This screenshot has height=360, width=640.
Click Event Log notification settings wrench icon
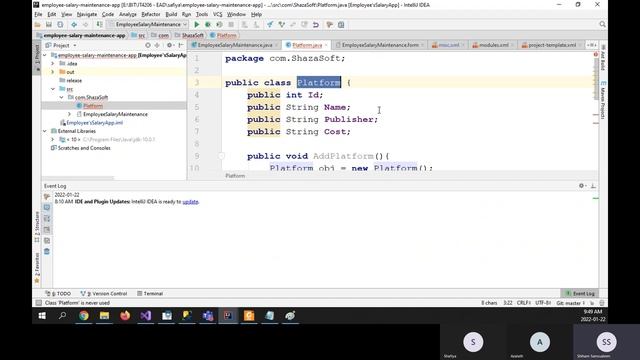47,196
